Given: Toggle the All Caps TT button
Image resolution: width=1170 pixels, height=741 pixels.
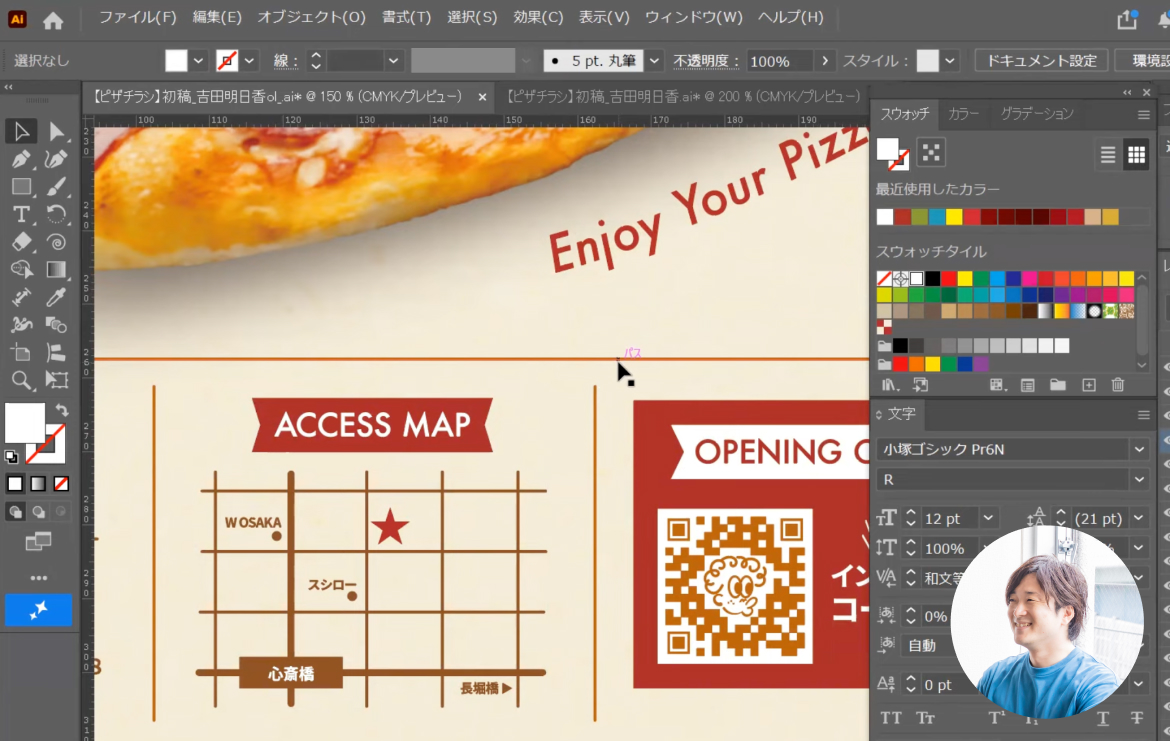Looking at the screenshot, I should click(x=890, y=718).
